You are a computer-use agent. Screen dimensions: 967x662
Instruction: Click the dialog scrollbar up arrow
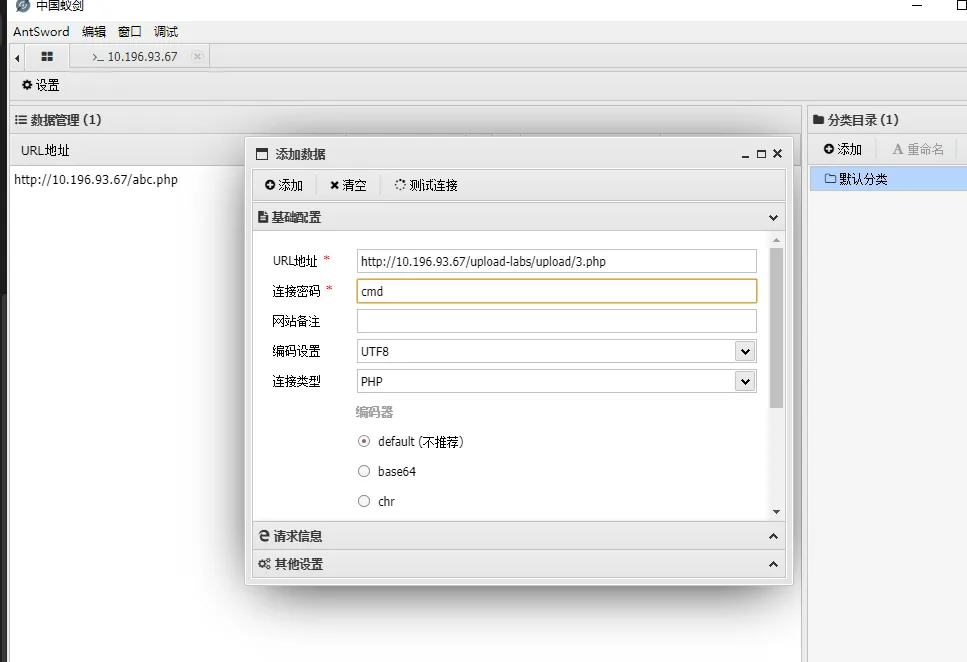pos(776,240)
